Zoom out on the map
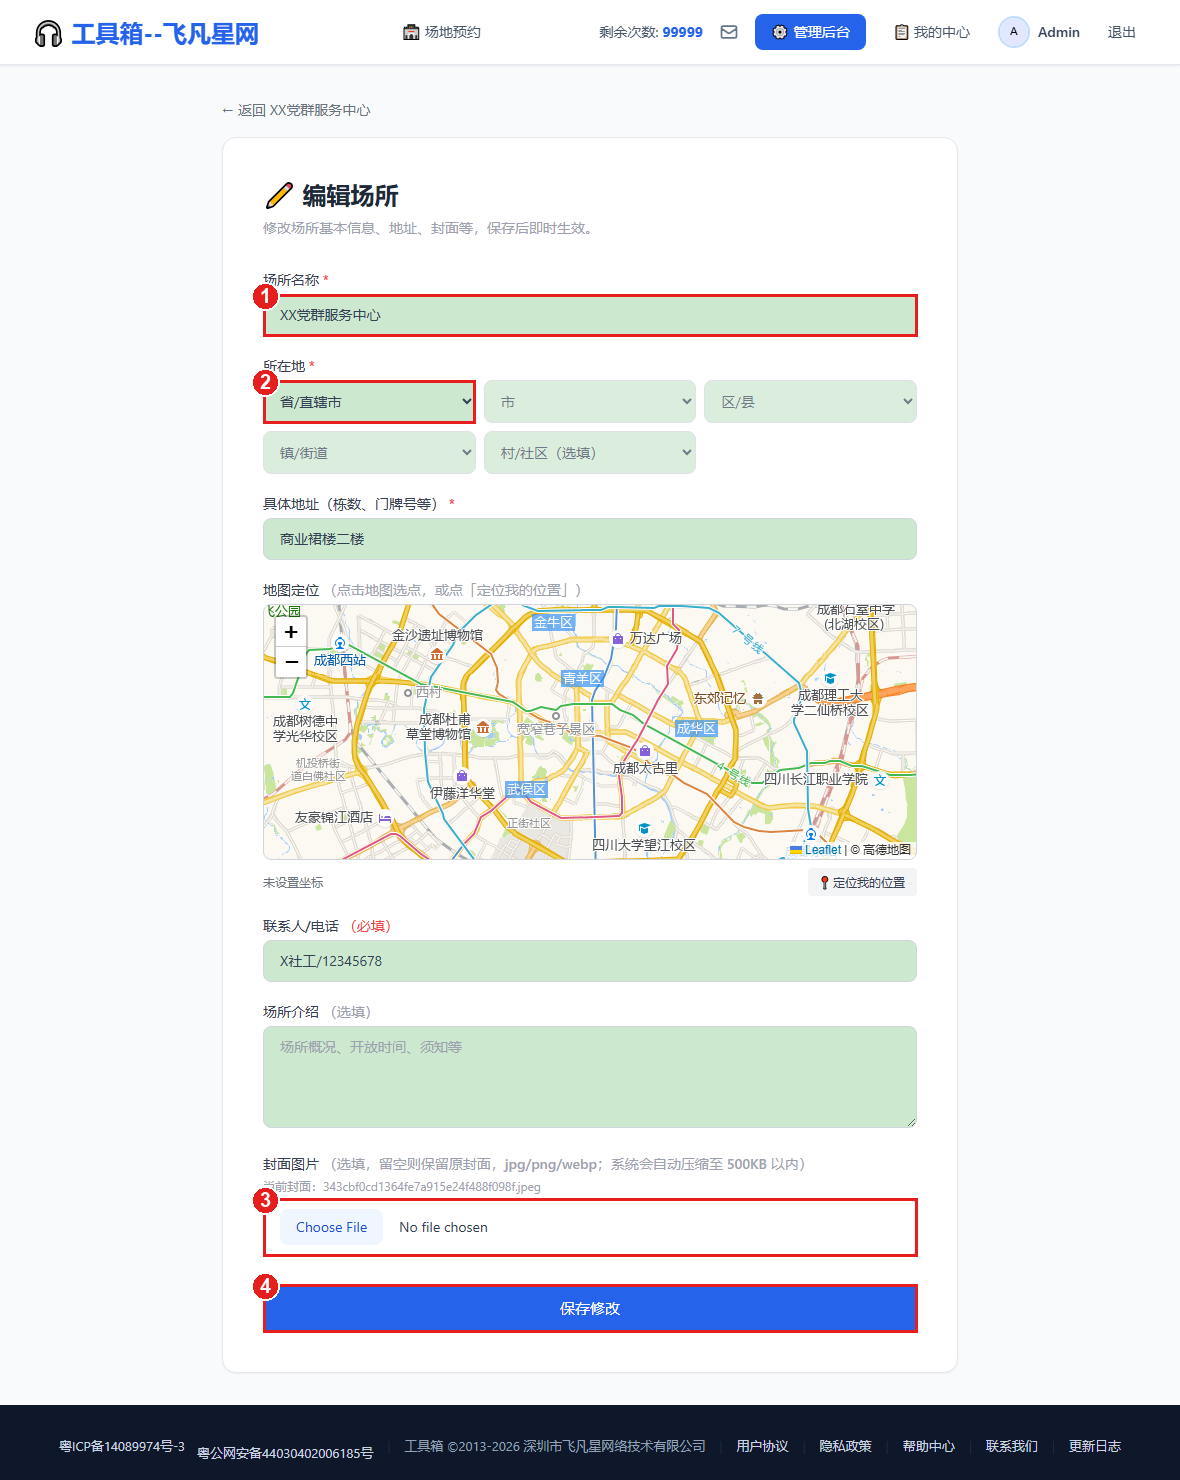1180x1480 pixels. click(x=291, y=662)
